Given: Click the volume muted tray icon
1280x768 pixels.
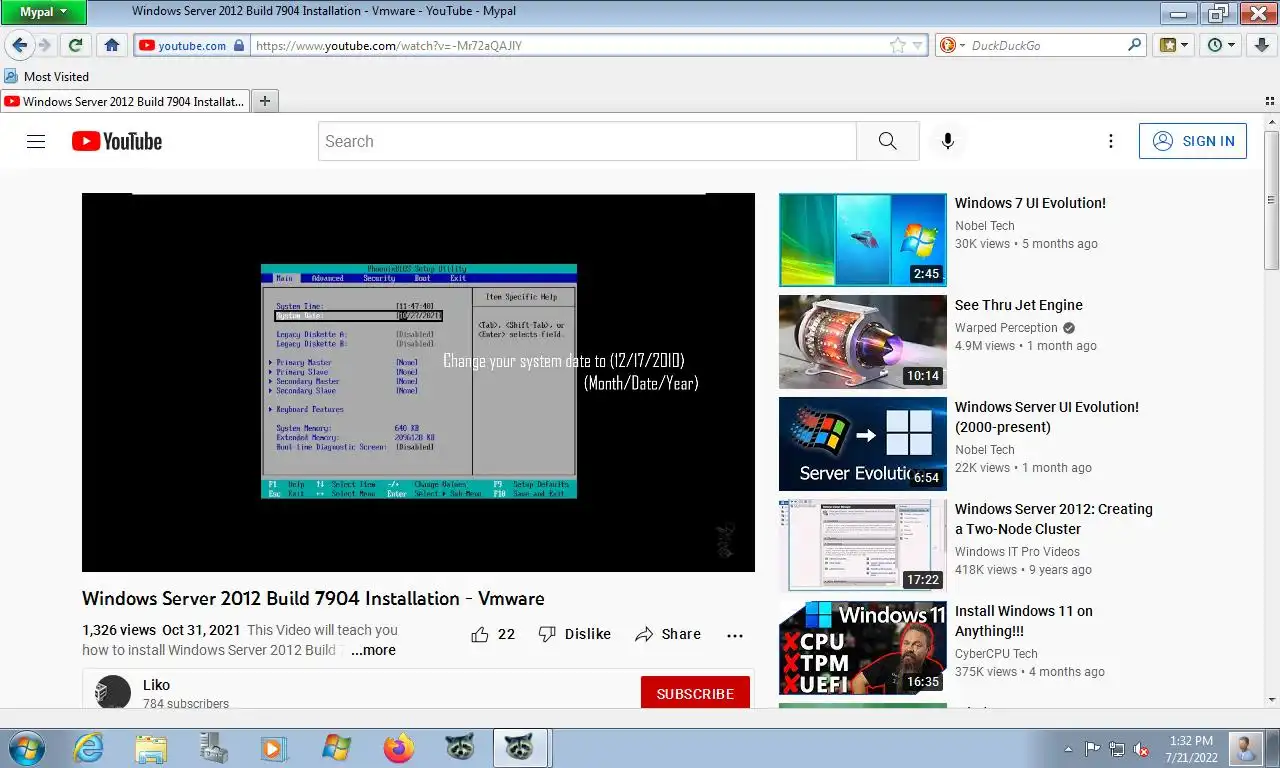Looking at the screenshot, I should point(1139,748).
